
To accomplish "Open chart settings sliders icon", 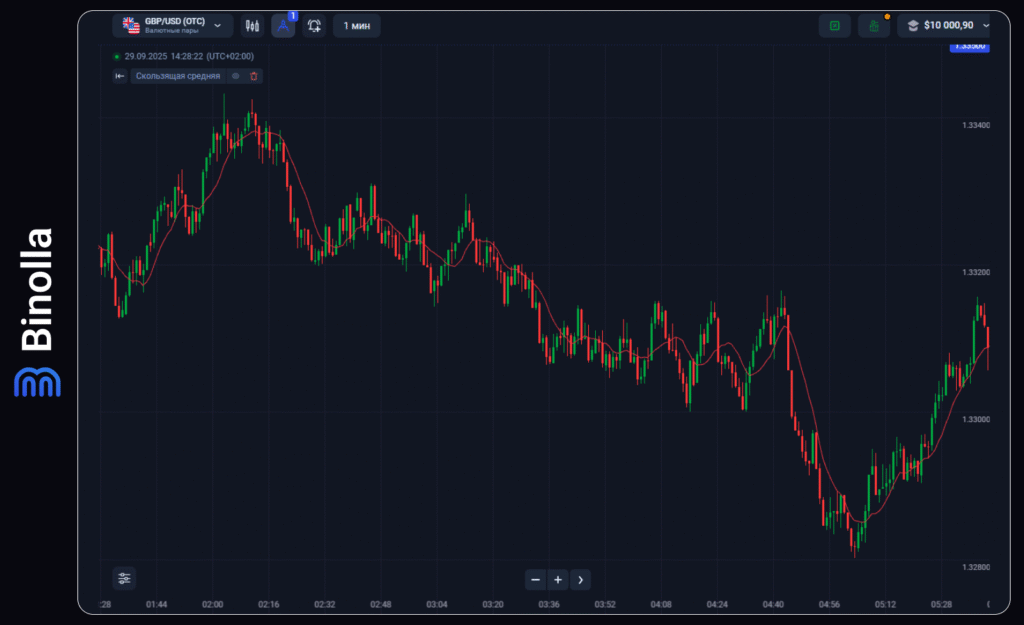I will click(x=124, y=578).
